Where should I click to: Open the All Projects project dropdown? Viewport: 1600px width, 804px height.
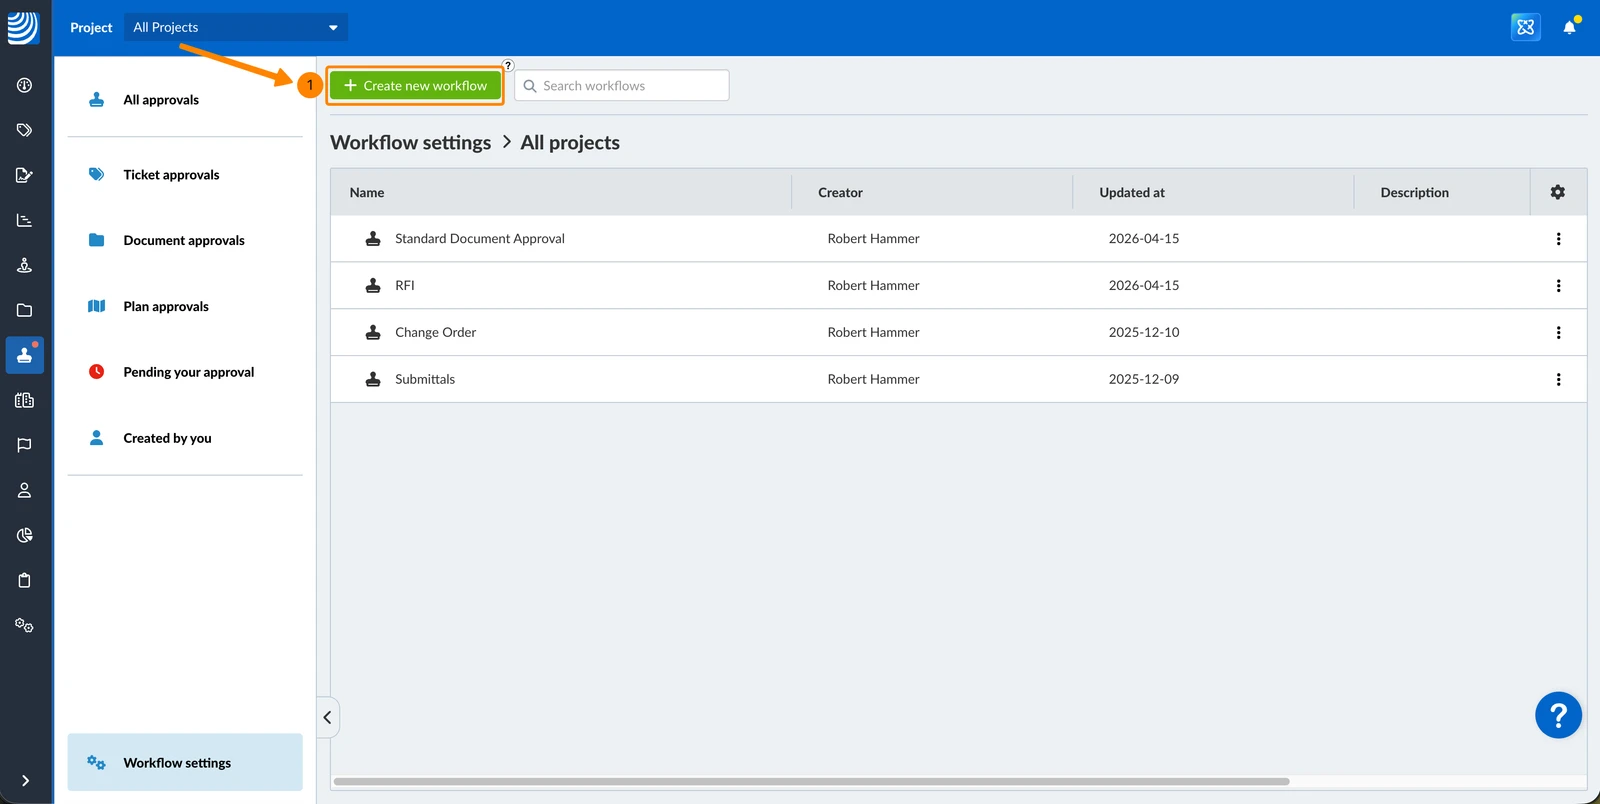[x=236, y=27]
